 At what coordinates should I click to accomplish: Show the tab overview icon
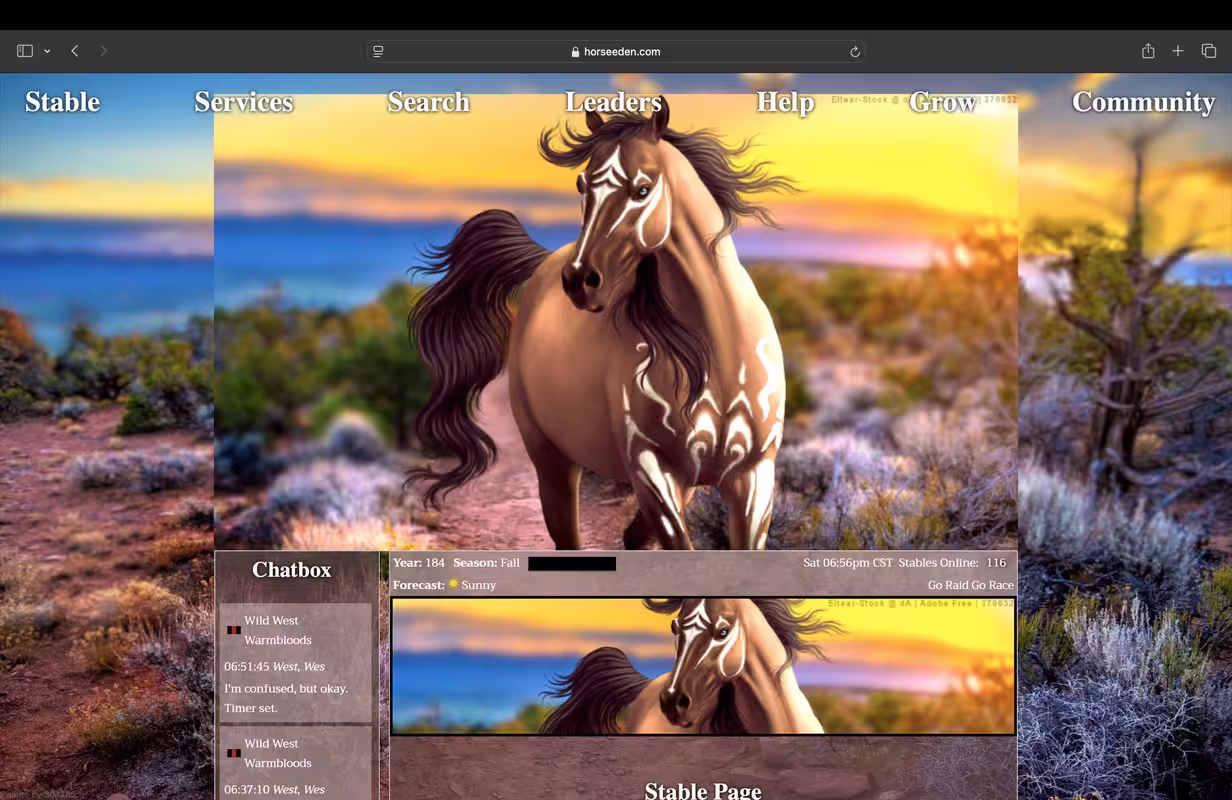(1208, 51)
